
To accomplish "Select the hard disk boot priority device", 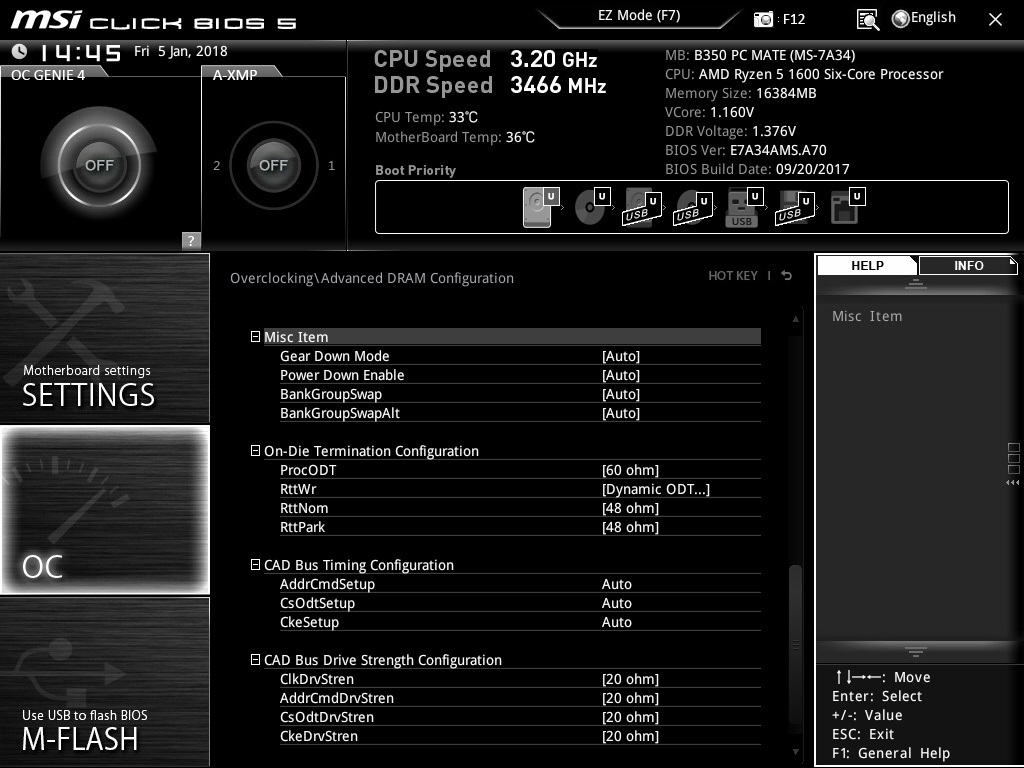I will 541,207.
